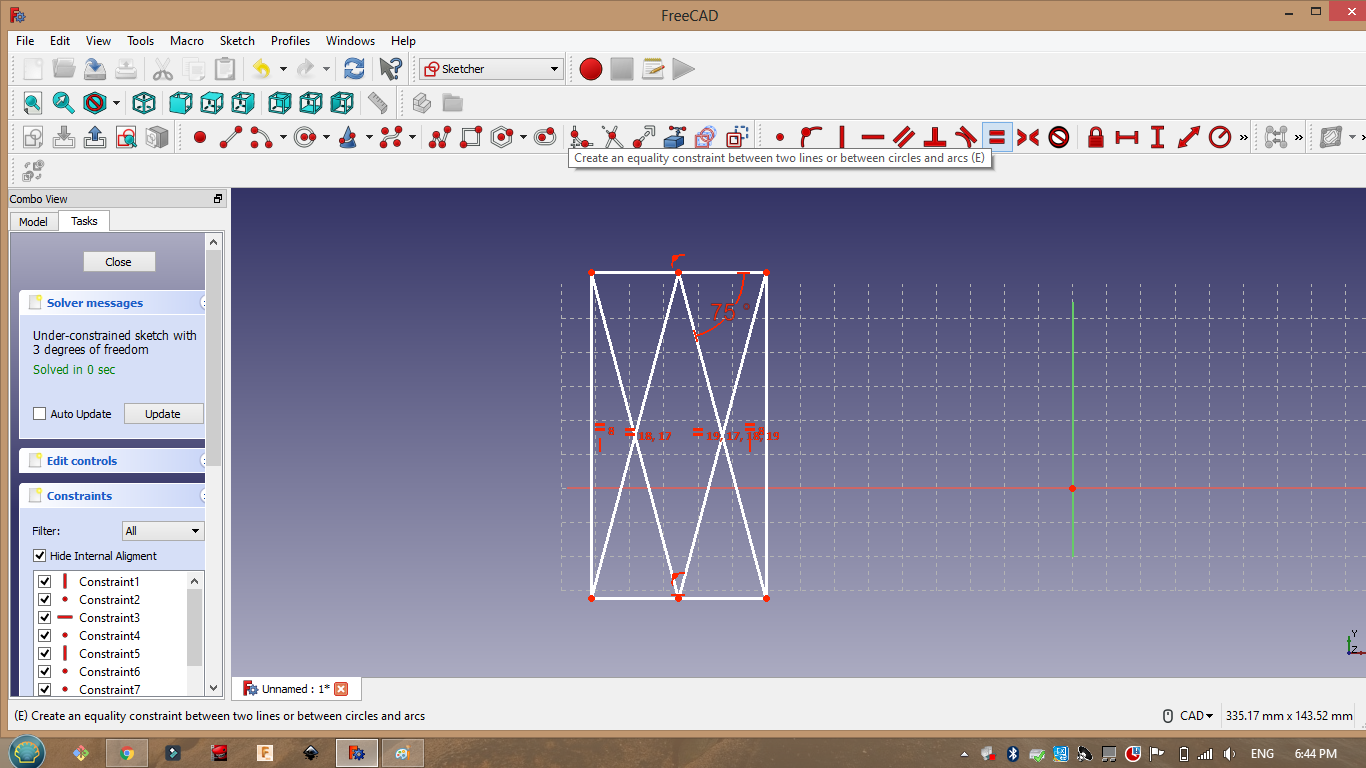The image size is (1366, 768).
Task: Open the Profiles menu
Action: pos(290,41)
